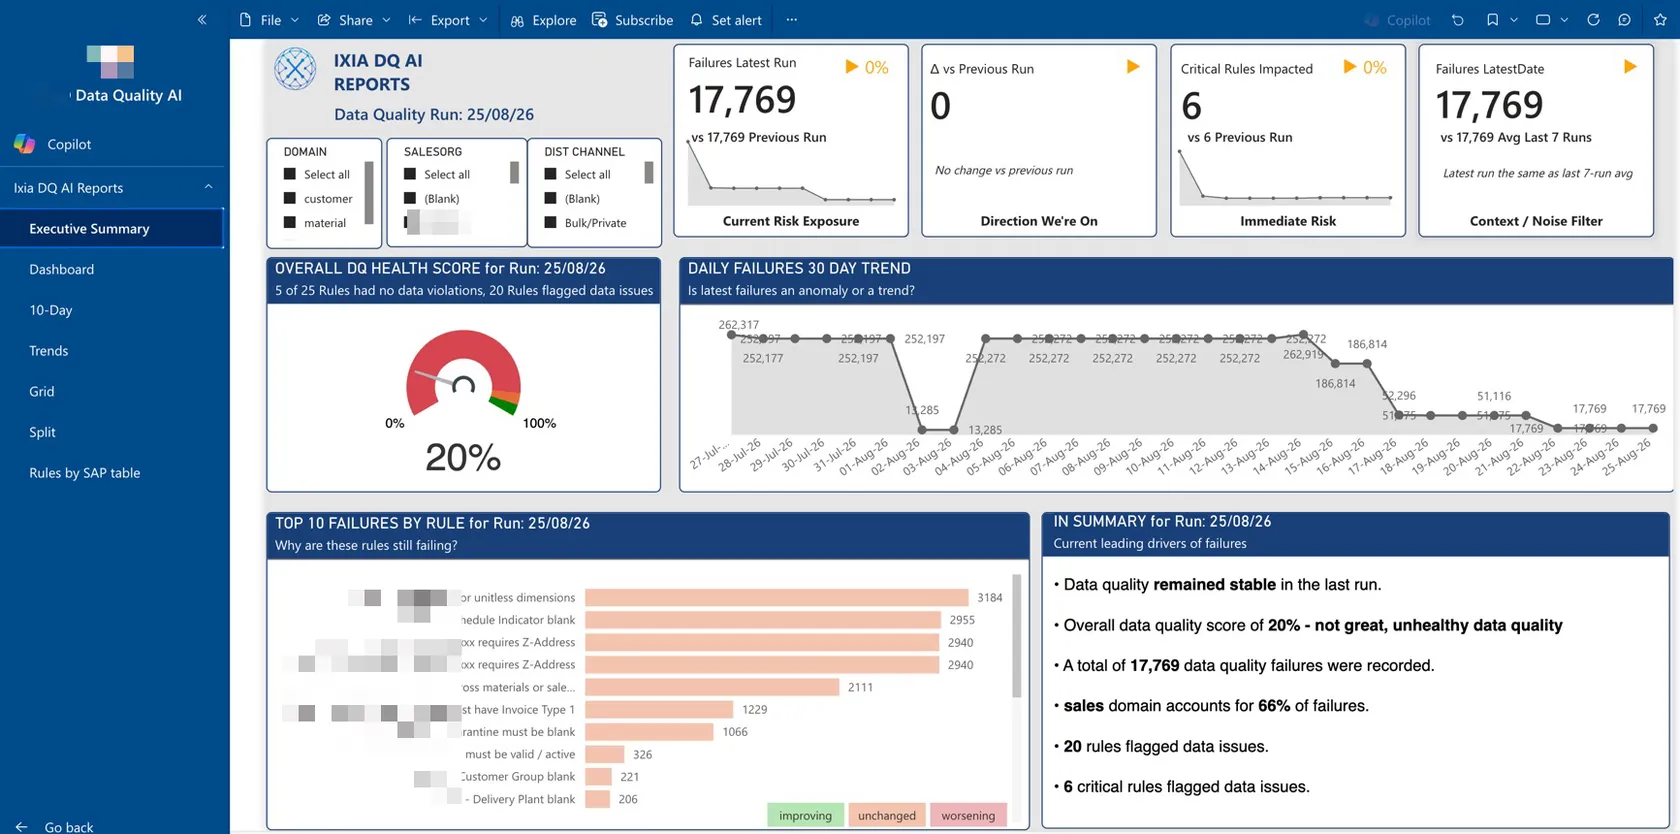Click the 20% health score value

point(463,457)
